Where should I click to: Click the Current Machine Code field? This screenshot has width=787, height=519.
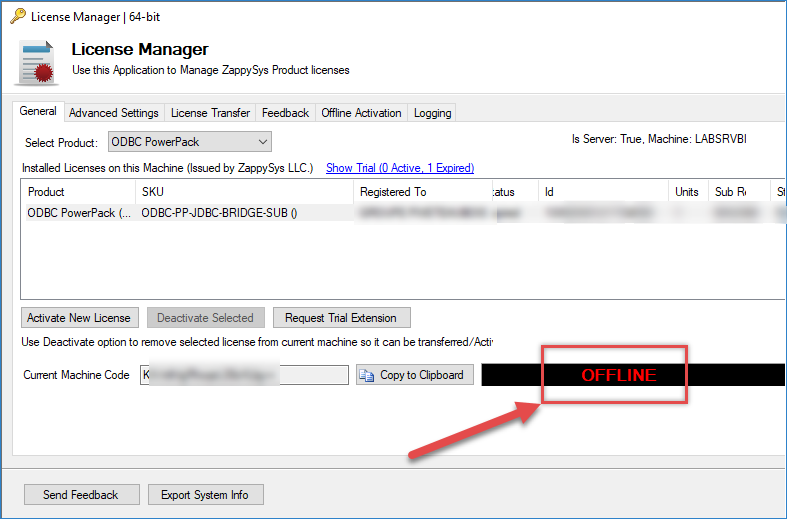244,375
